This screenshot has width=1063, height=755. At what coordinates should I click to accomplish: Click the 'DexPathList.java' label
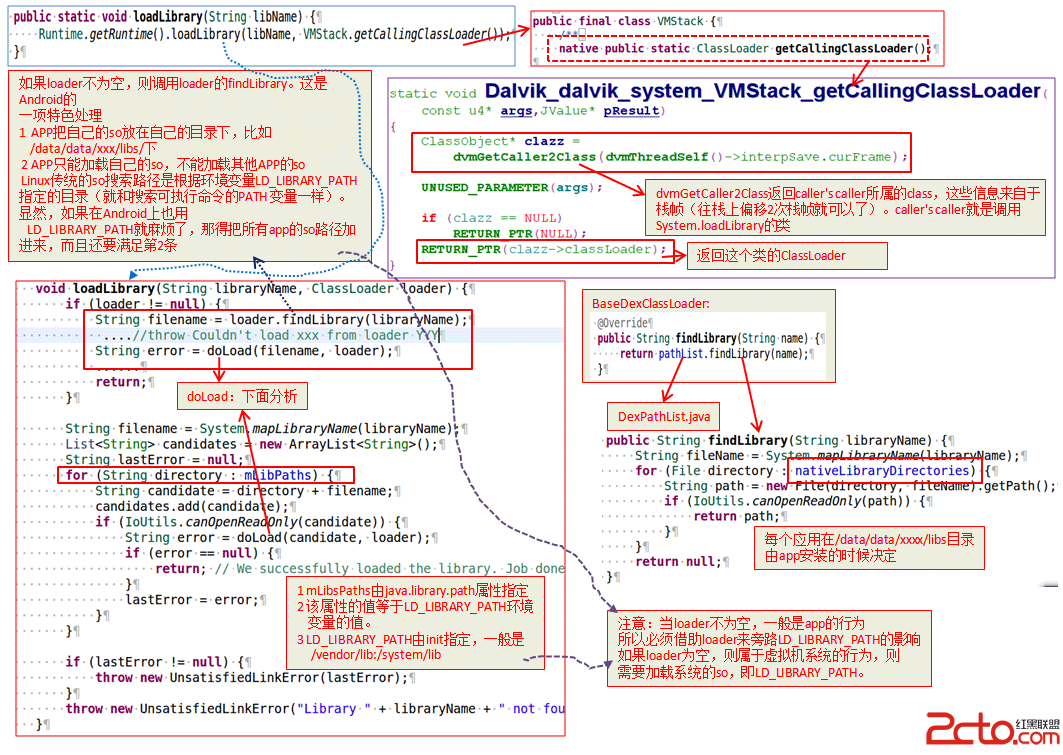tap(664, 417)
